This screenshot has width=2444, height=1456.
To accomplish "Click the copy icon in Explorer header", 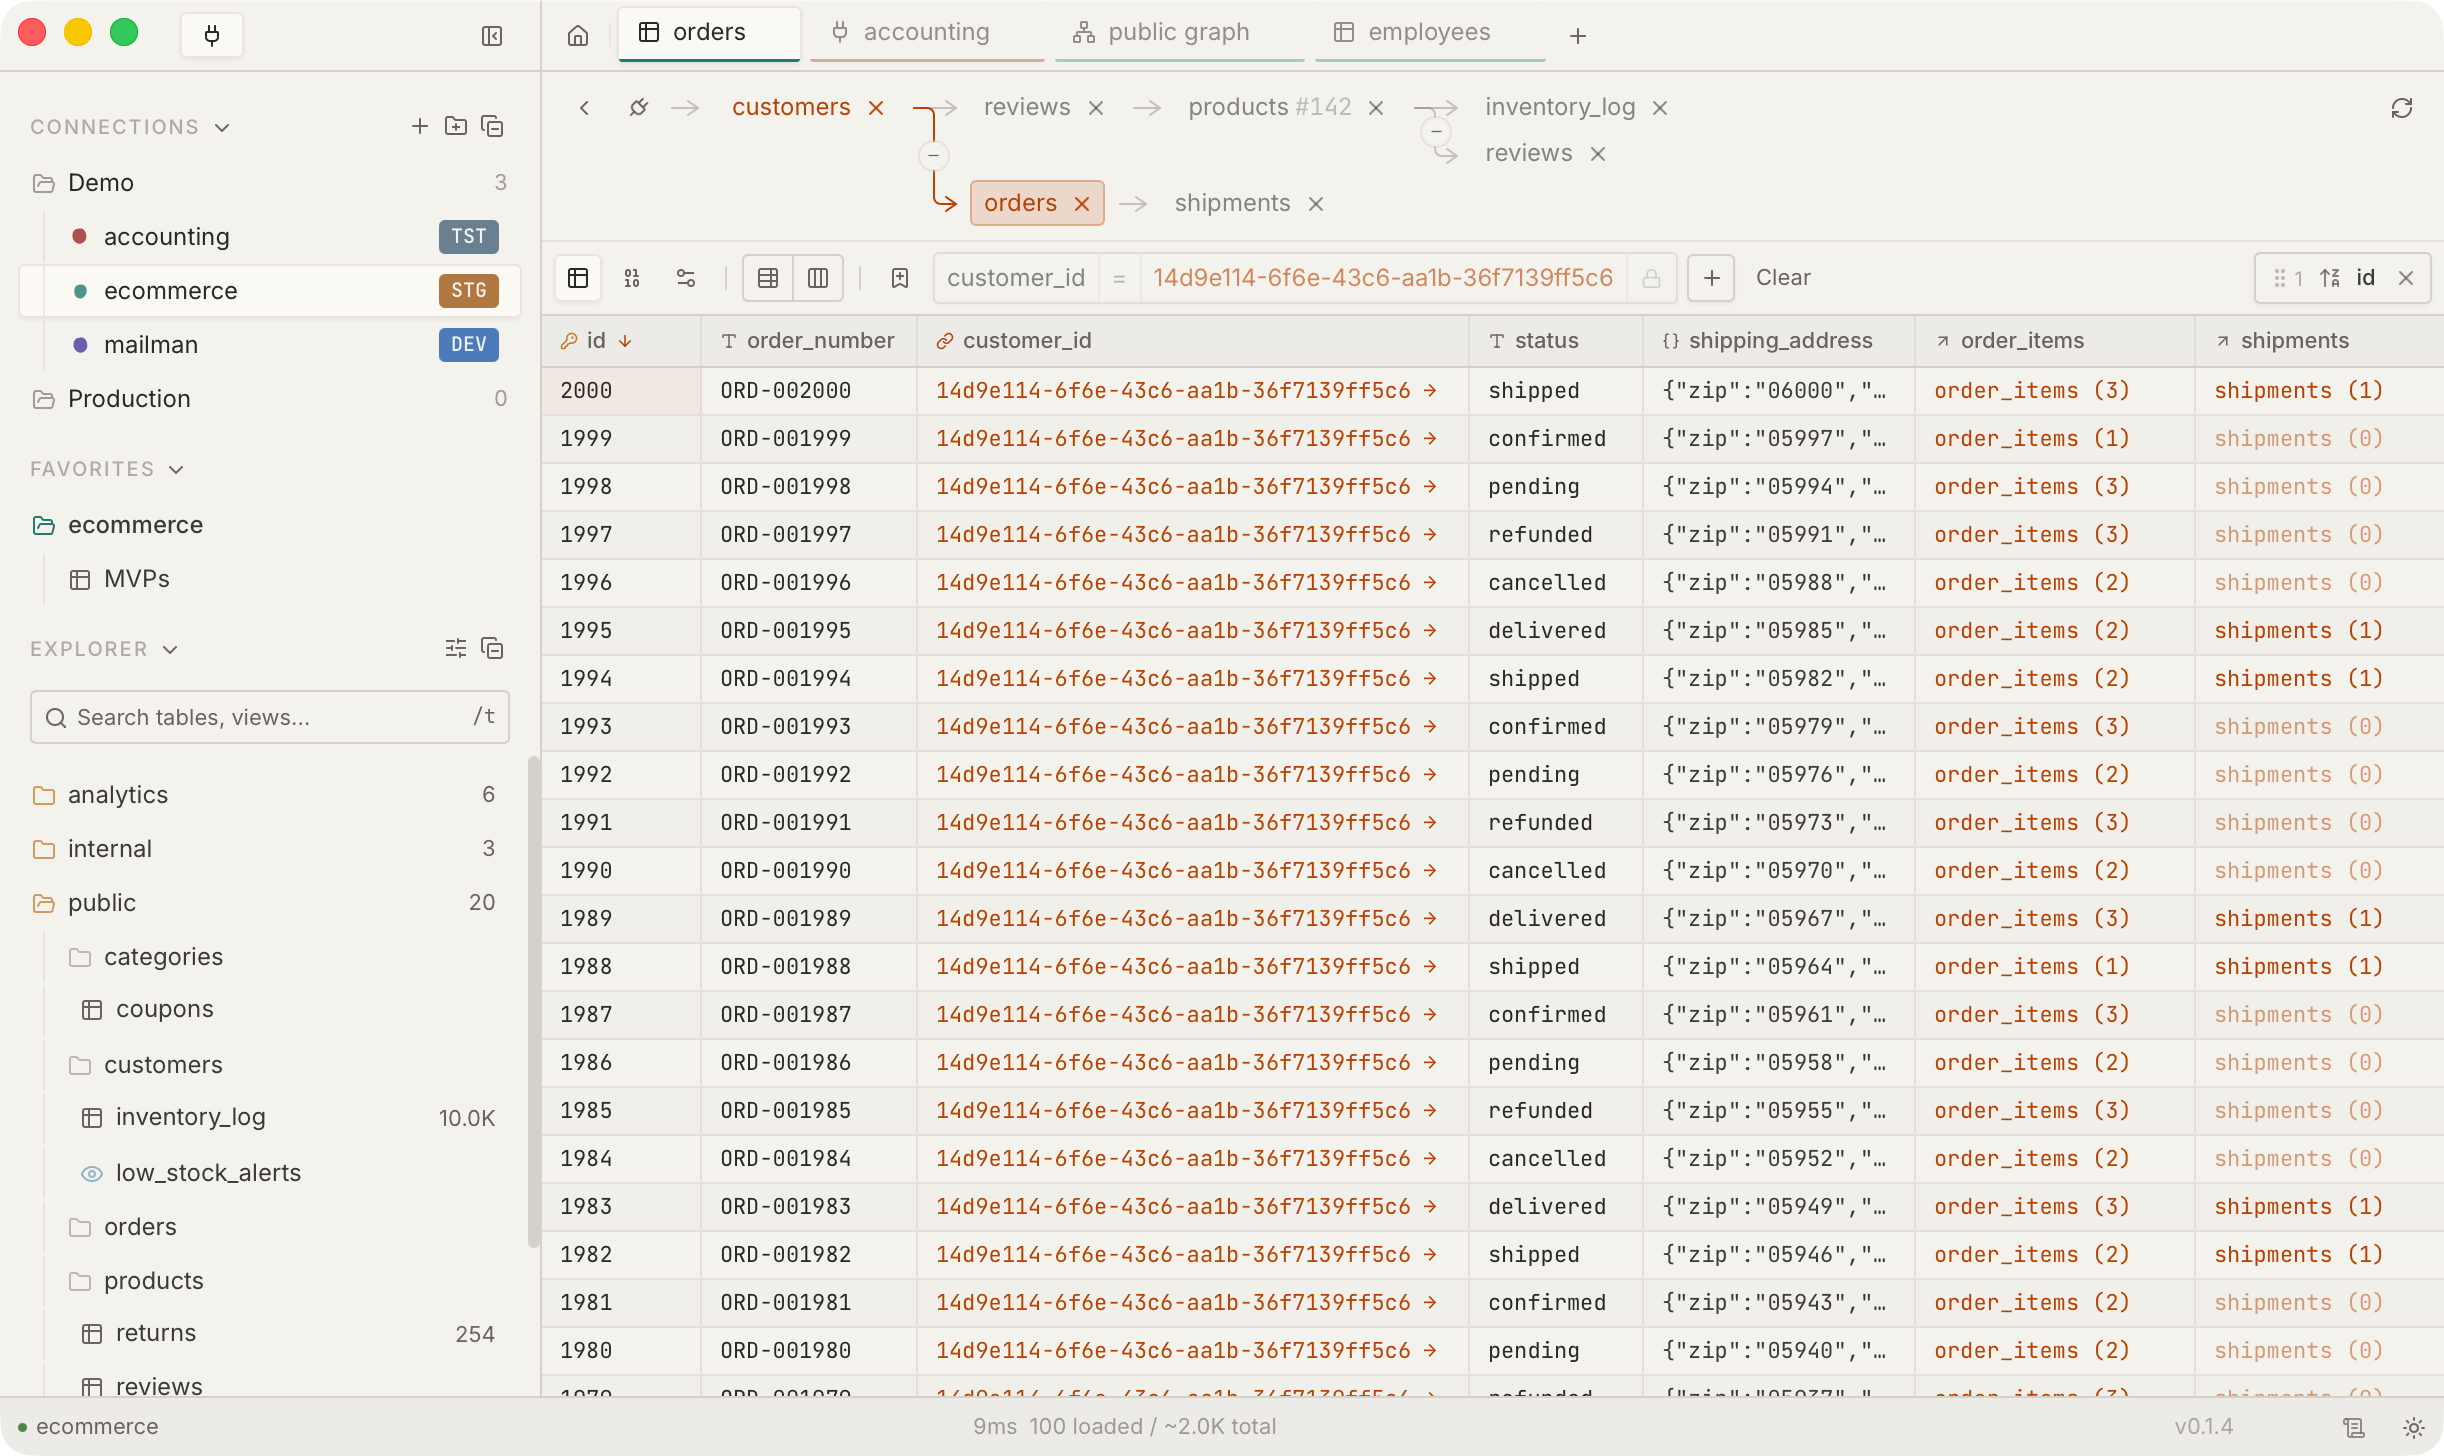I will tap(492, 648).
